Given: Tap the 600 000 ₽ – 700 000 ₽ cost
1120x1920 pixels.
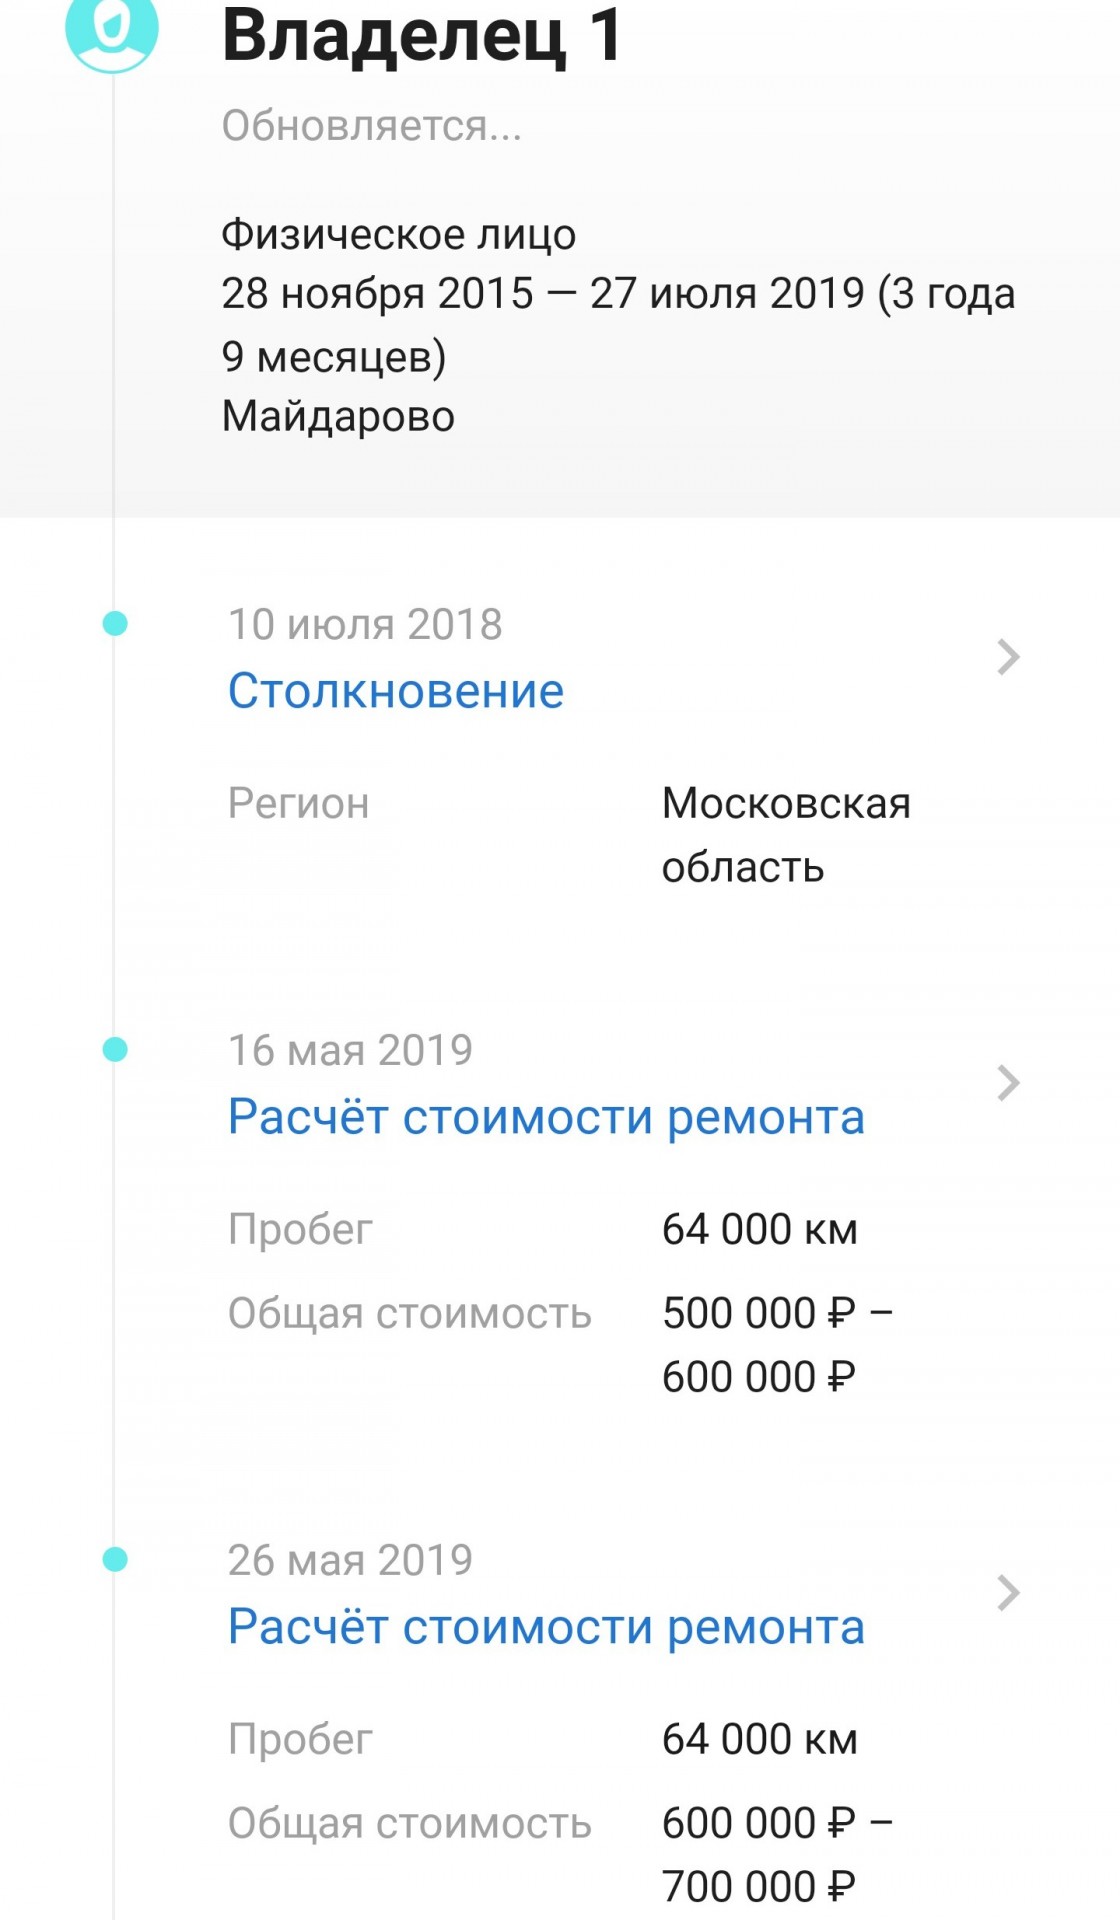Looking at the screenshot, I should pyautogui.click(x=778, y=1855).
